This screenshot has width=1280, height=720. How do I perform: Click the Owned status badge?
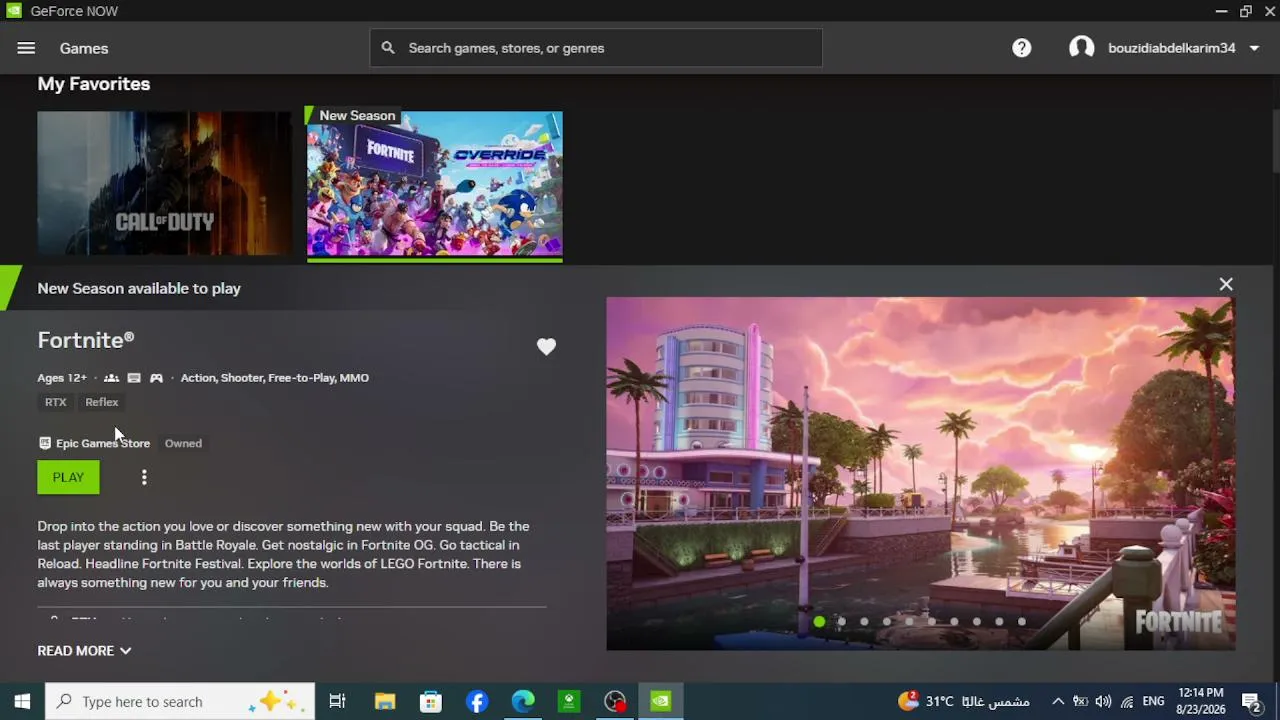183,443
